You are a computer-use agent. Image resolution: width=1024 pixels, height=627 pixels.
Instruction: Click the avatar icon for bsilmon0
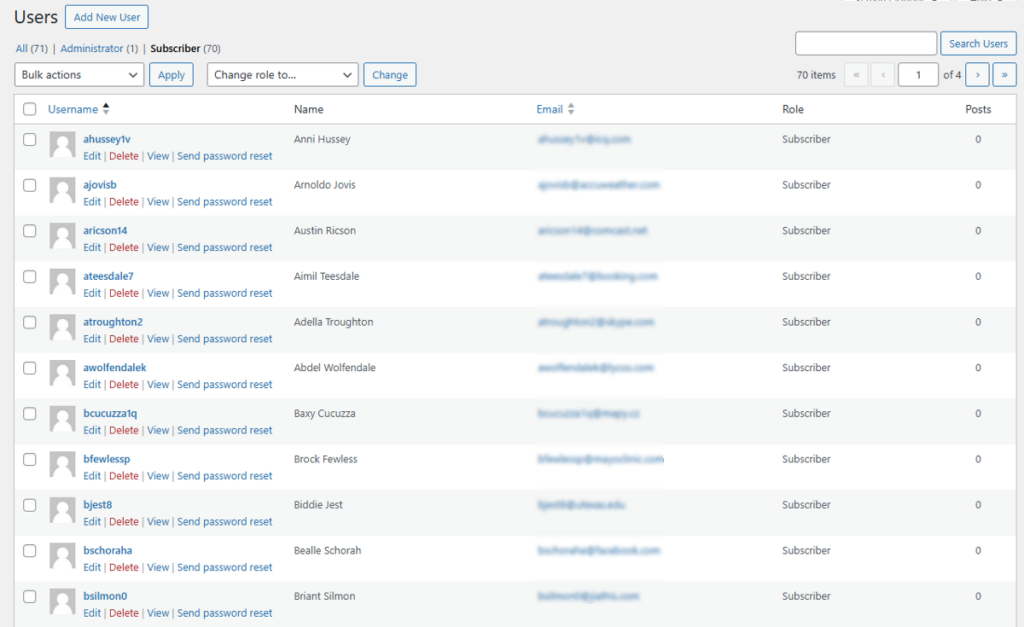pos(63,602)
